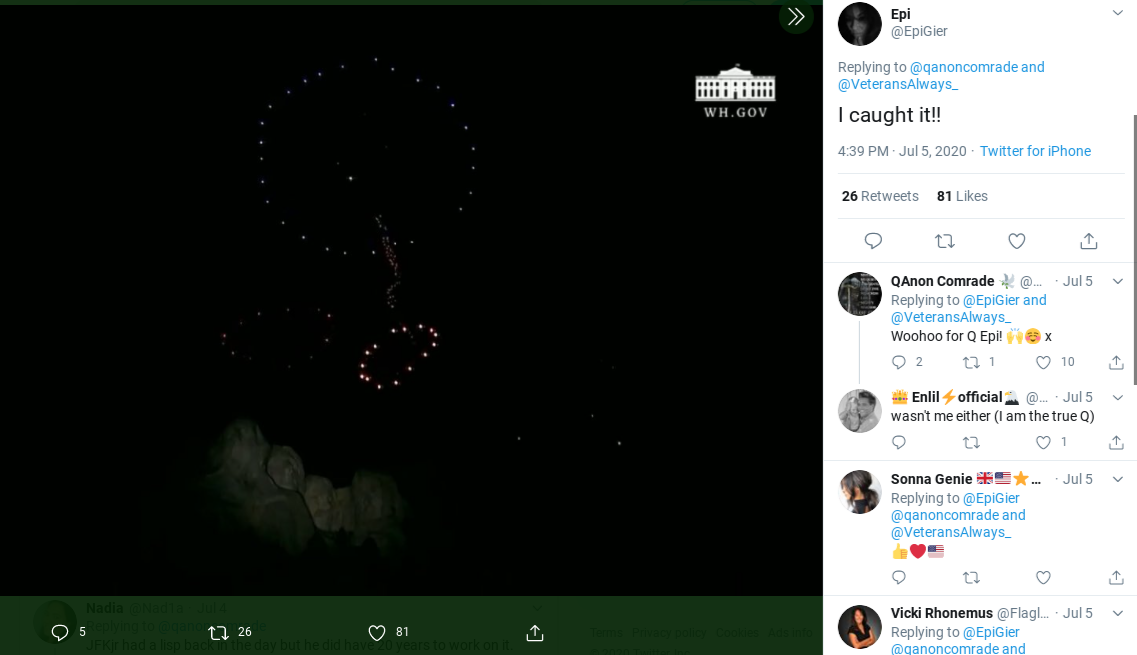Image resolution: width=1137 pixels, height=655 pixels.
Task: Reply to Epi's main tweet
Action: click(873, 241)
